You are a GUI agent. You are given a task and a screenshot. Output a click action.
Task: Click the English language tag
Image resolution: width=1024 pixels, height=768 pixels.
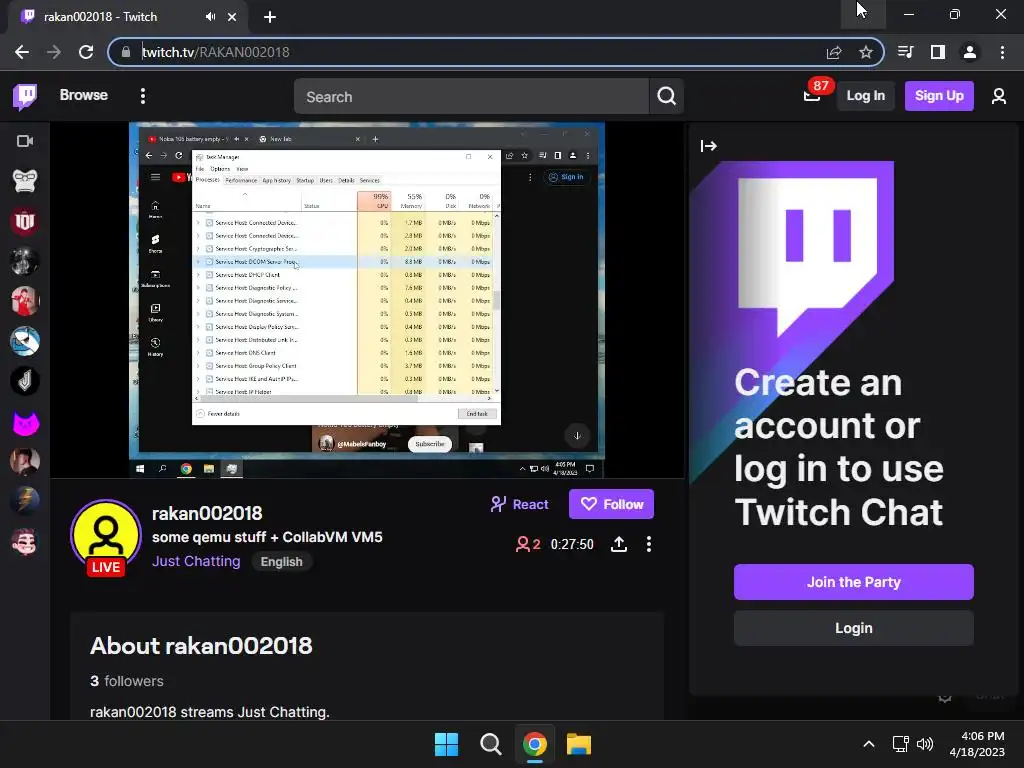coord(281,562)
